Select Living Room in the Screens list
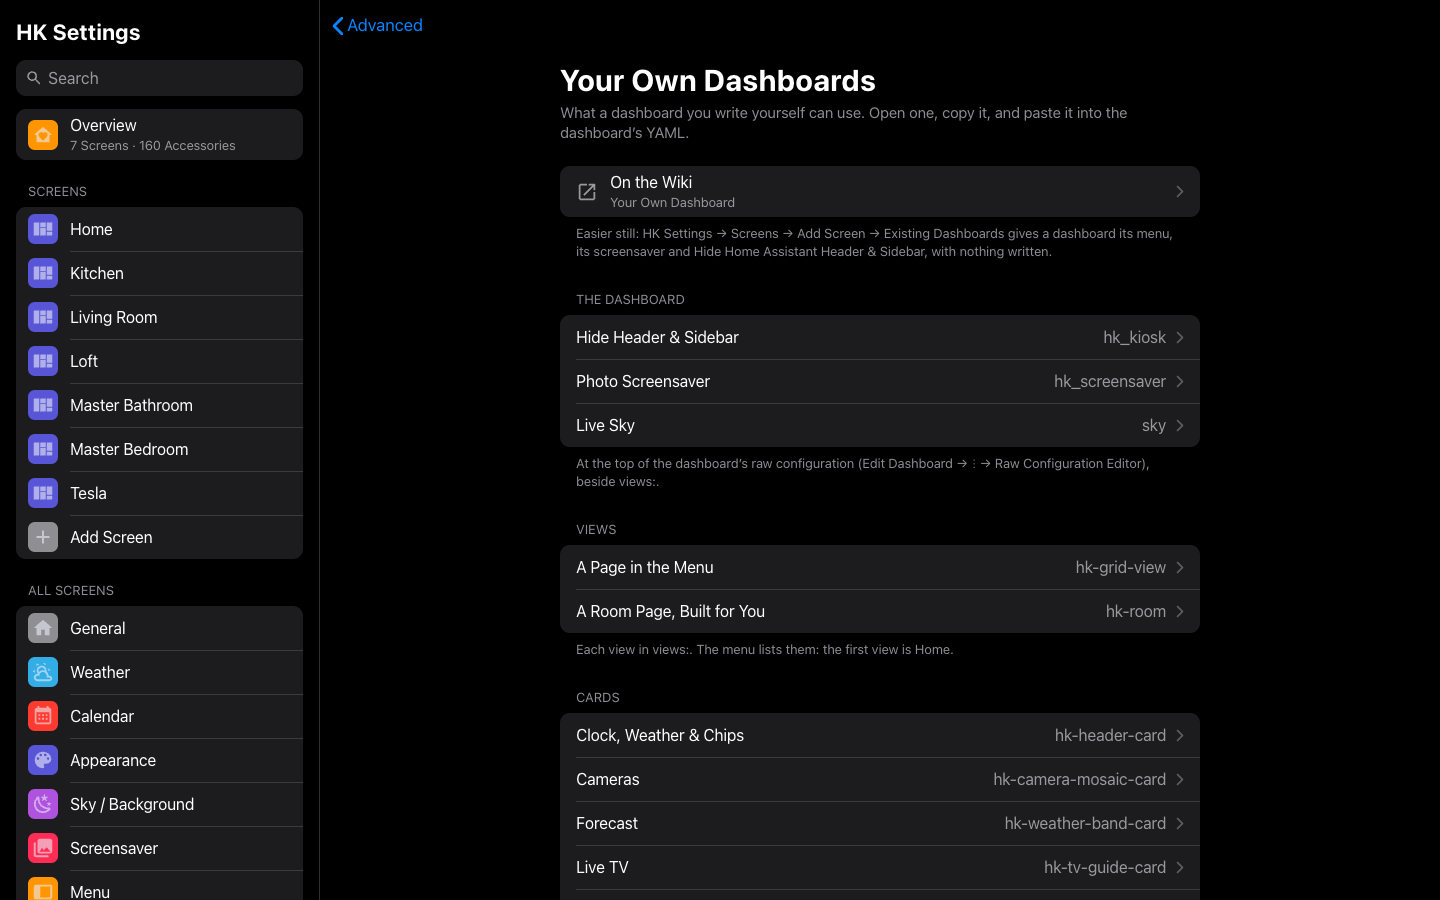Viewport: 1440px width, 900px height. 159,317
